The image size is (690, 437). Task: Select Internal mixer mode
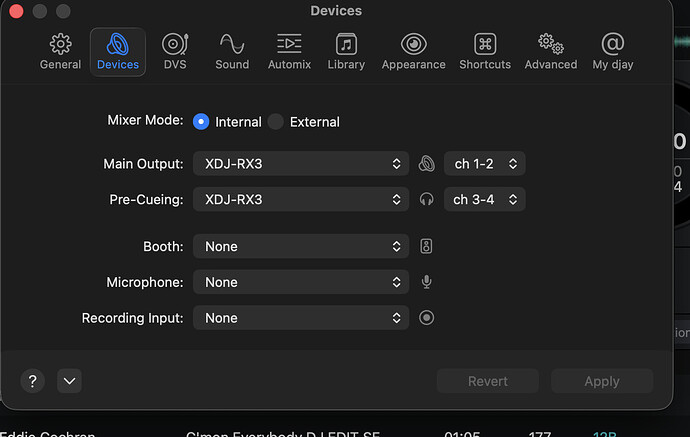click(x=201, y=122)
